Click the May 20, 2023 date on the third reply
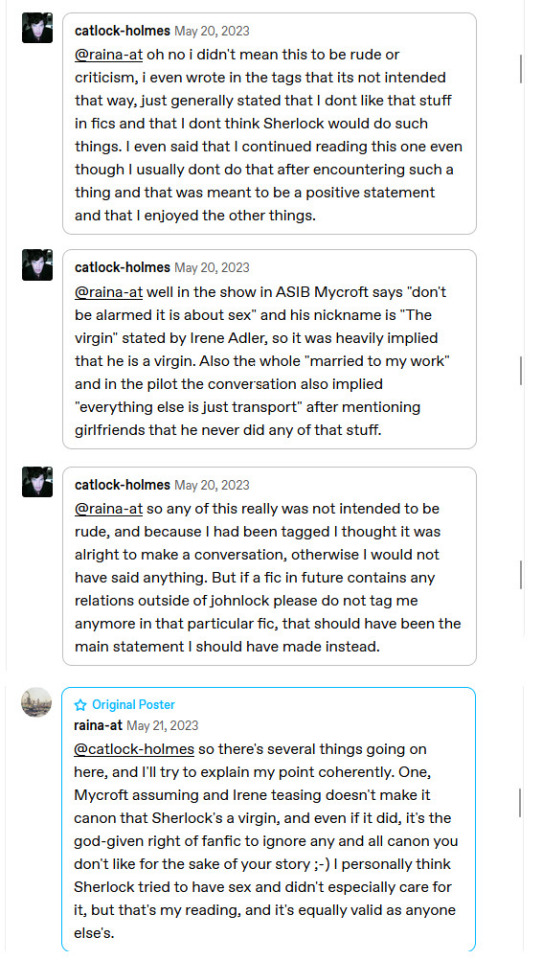Image resolution: width=542 pixels, height=960 pixels. pyautogui.click(x=212, y=486)
